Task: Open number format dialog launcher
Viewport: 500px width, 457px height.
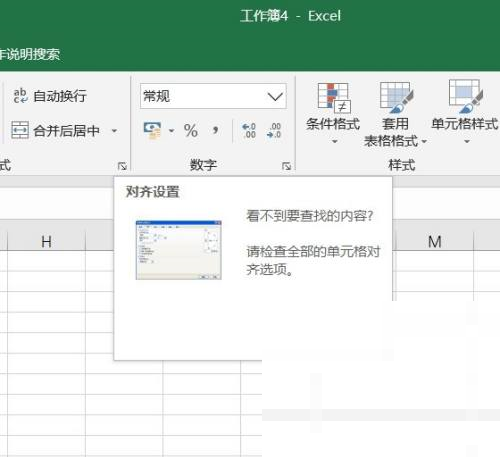Action: coord(286,166)
